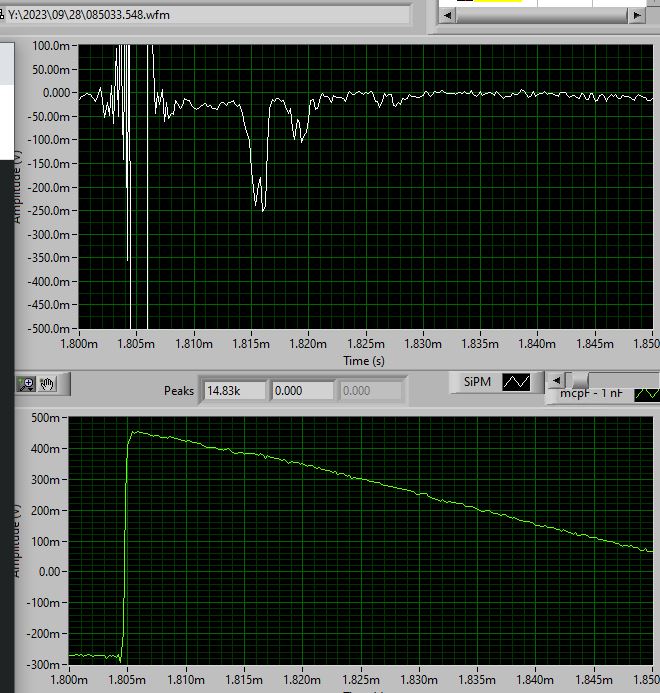Screen dimensions: 660x693
Task: Click the Peaks field showing 14.83k
Action: pos(234,391)
